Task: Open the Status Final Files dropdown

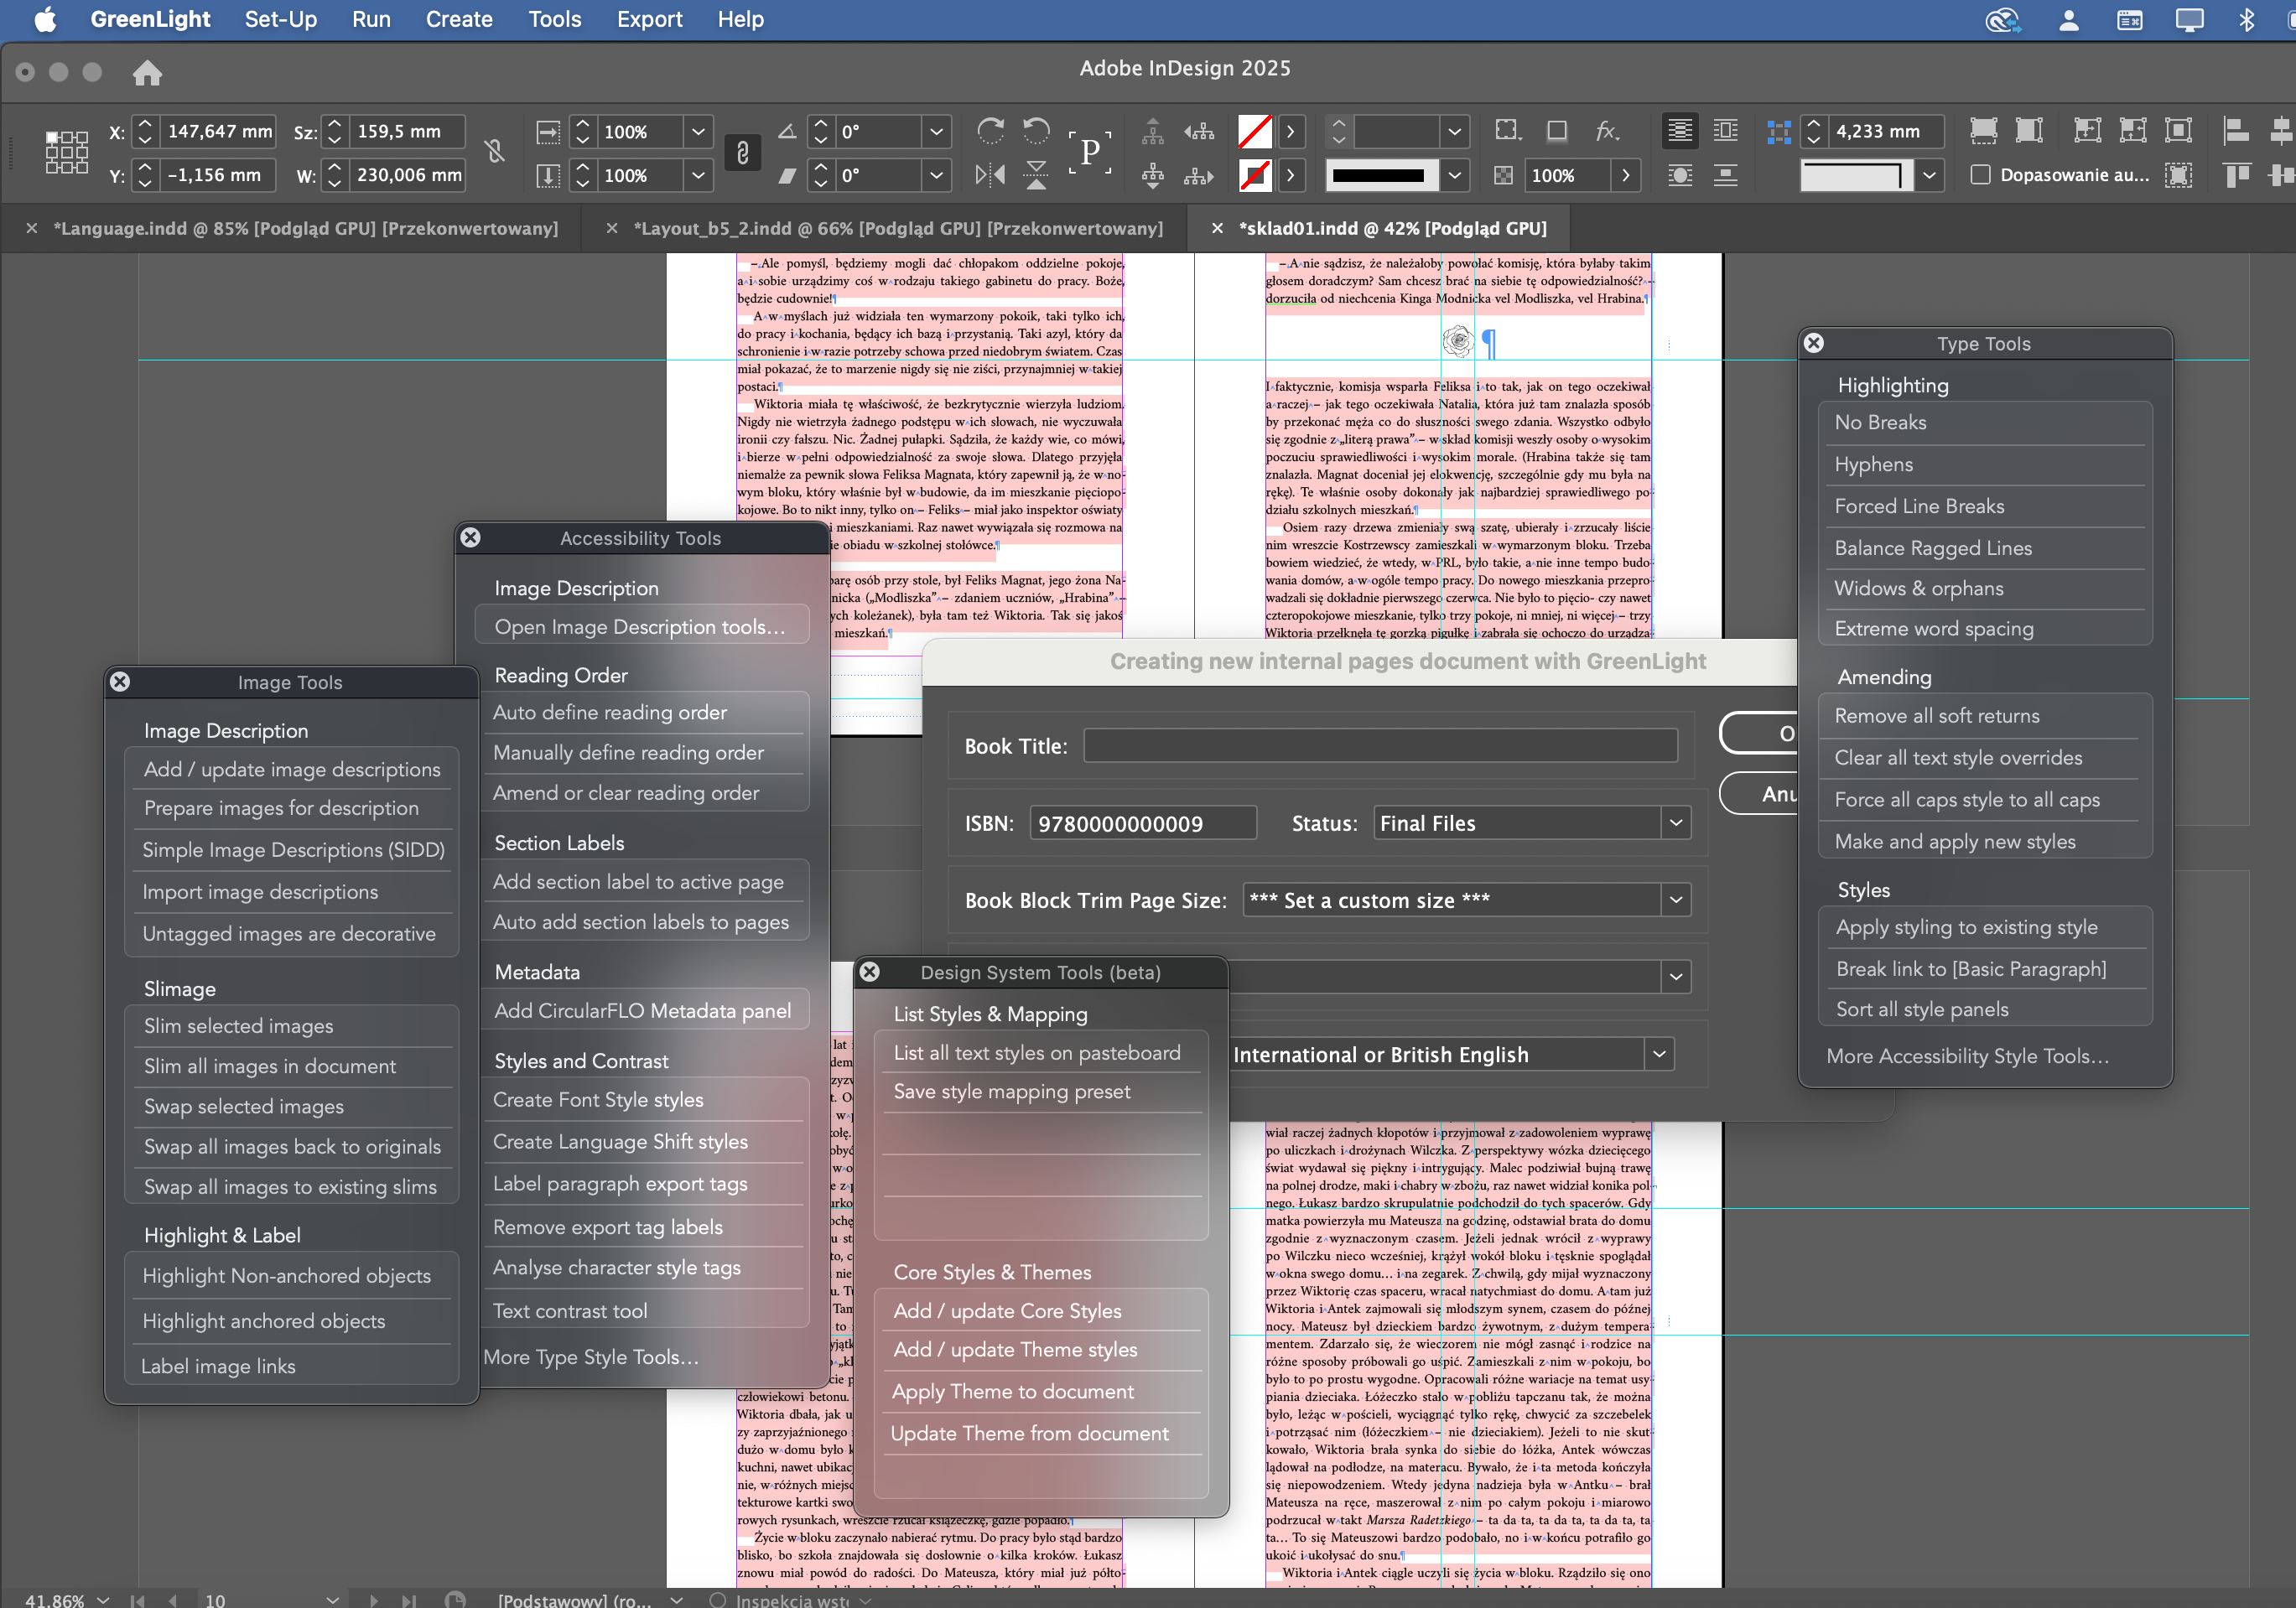Action: 1676,823
